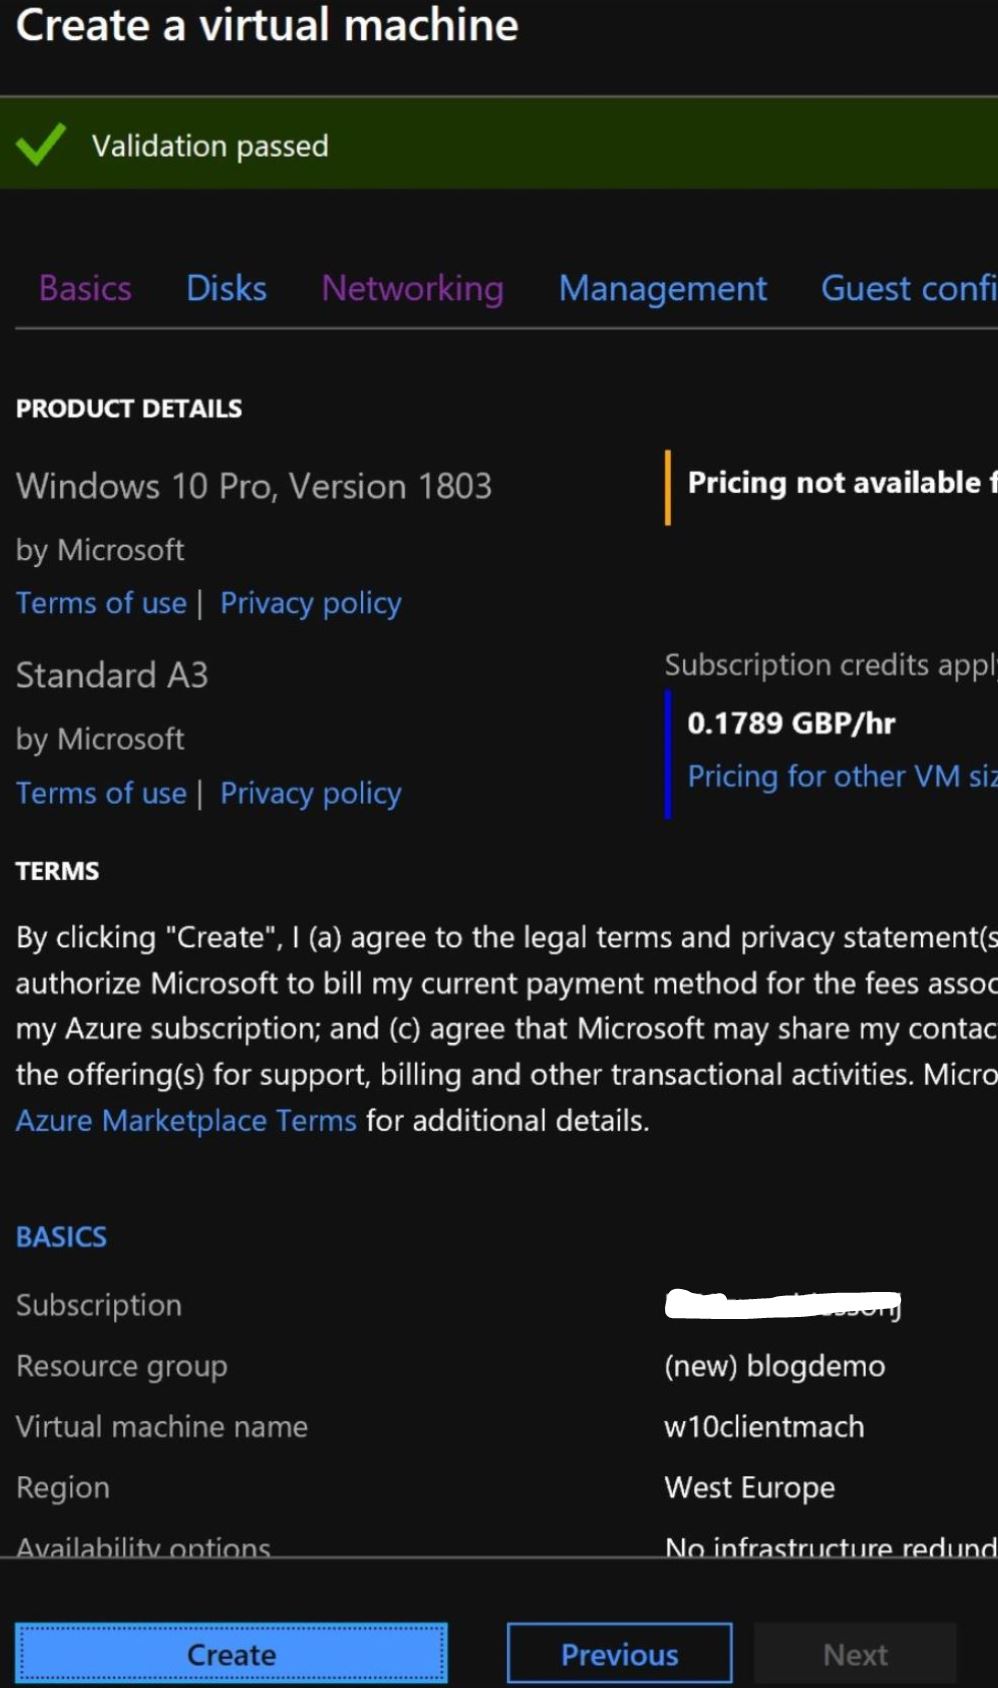Go to the Networking tab
998x1688 pixels.
pos(412,289)
